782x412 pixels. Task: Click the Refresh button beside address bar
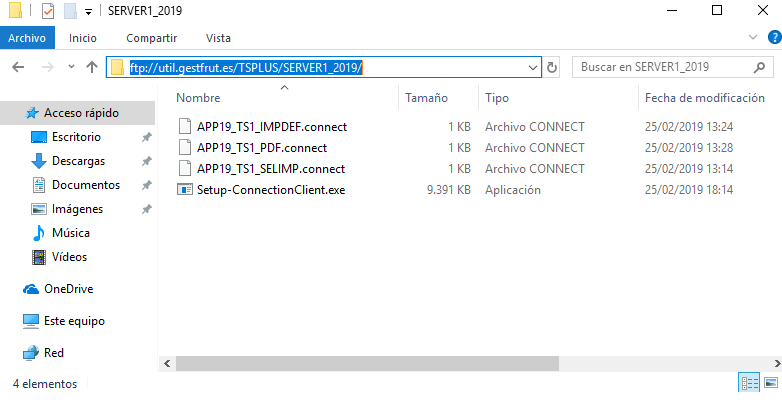point(552,68)
